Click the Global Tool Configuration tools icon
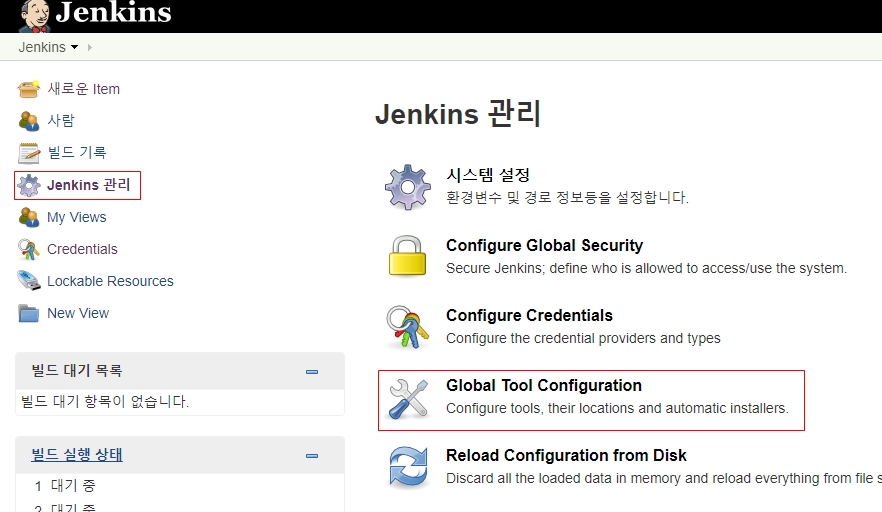Screen dimensions: 882x512 pyautogui.click(x=408, y=399)
